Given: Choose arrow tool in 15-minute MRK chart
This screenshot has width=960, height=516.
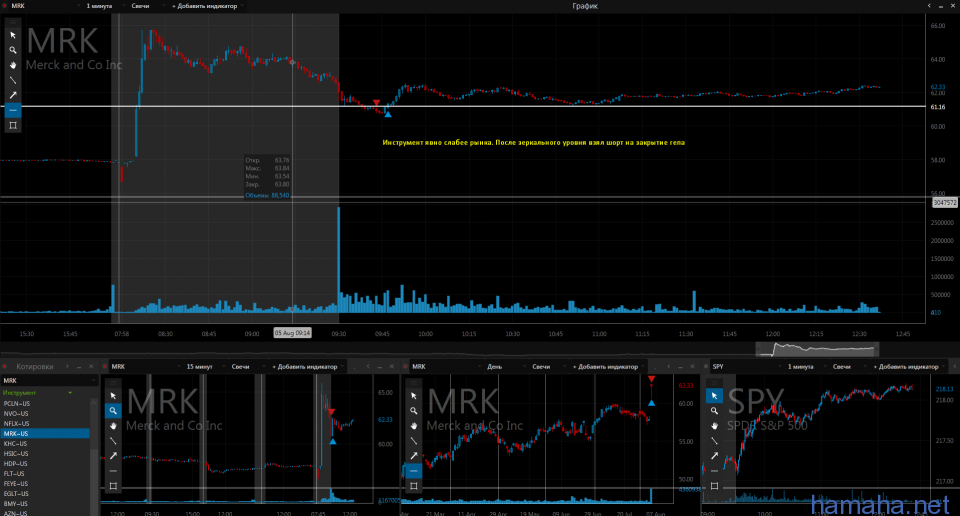Looking at the screenshot, I should point(113,455).
